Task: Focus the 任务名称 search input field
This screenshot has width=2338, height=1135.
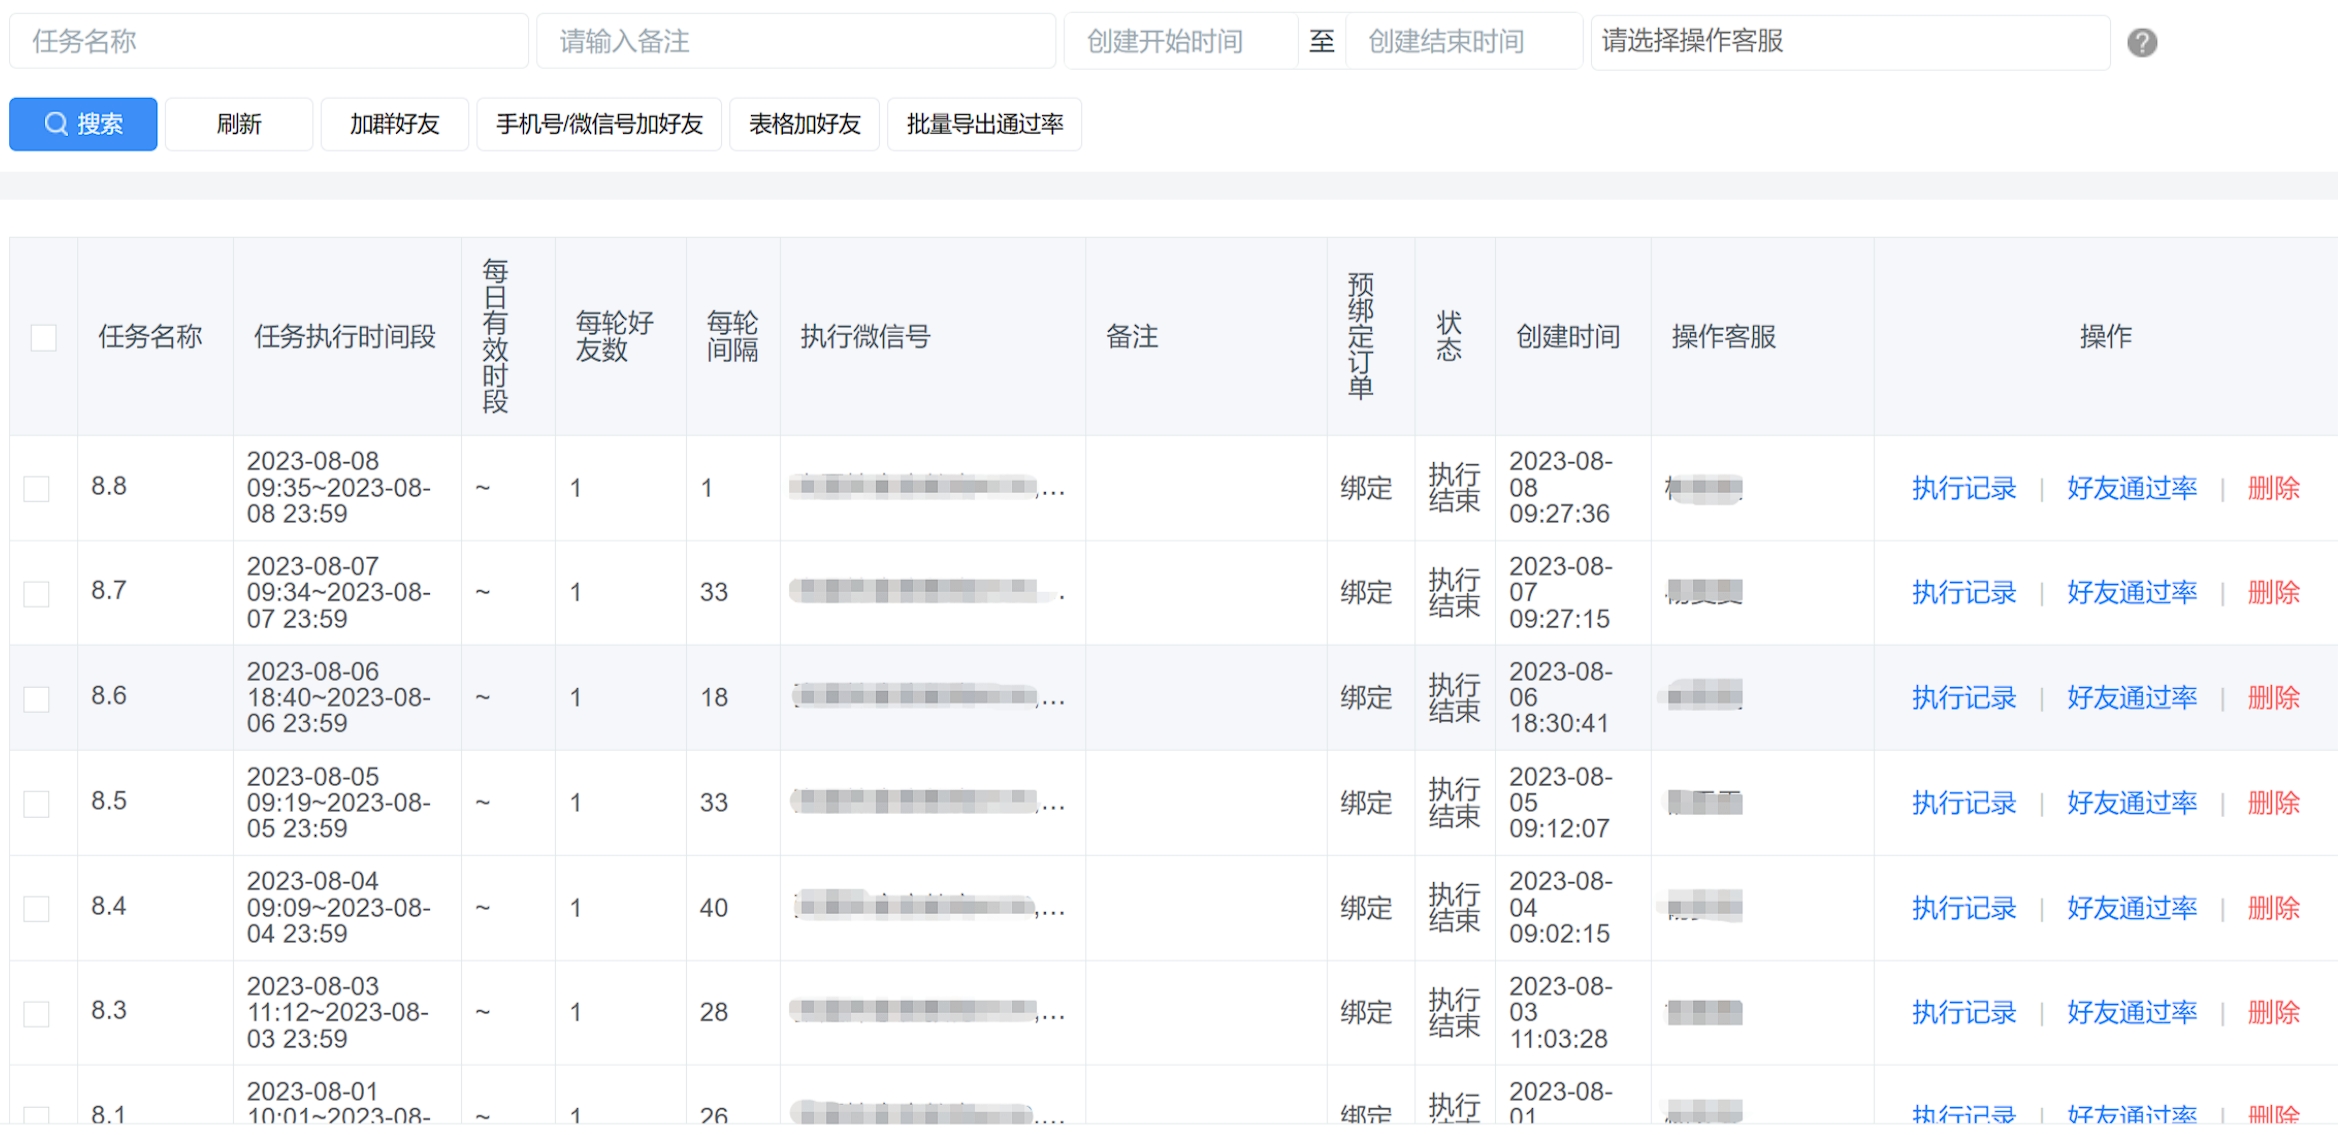Action: click(x=268, y=42)
